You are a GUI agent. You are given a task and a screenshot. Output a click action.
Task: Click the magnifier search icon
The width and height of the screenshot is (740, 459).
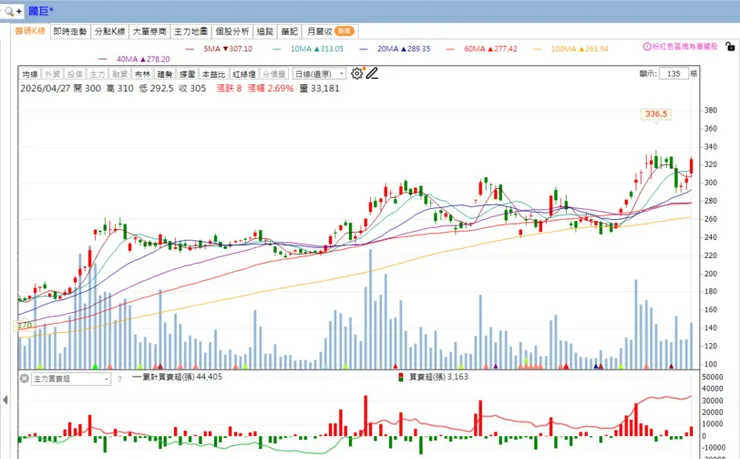click(x=8, y=11)
